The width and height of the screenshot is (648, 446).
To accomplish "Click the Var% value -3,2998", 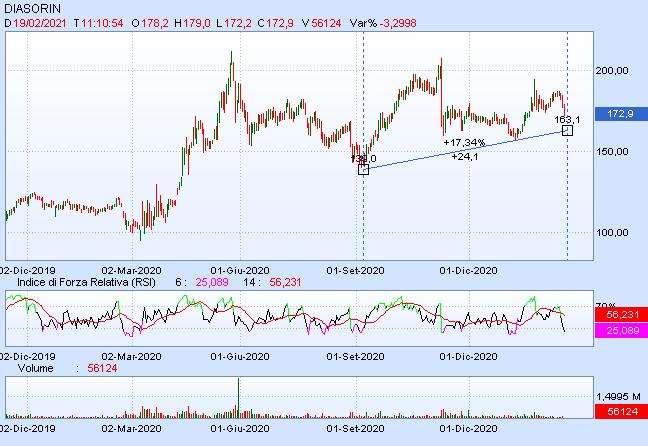I will click(x=399, y=23).
